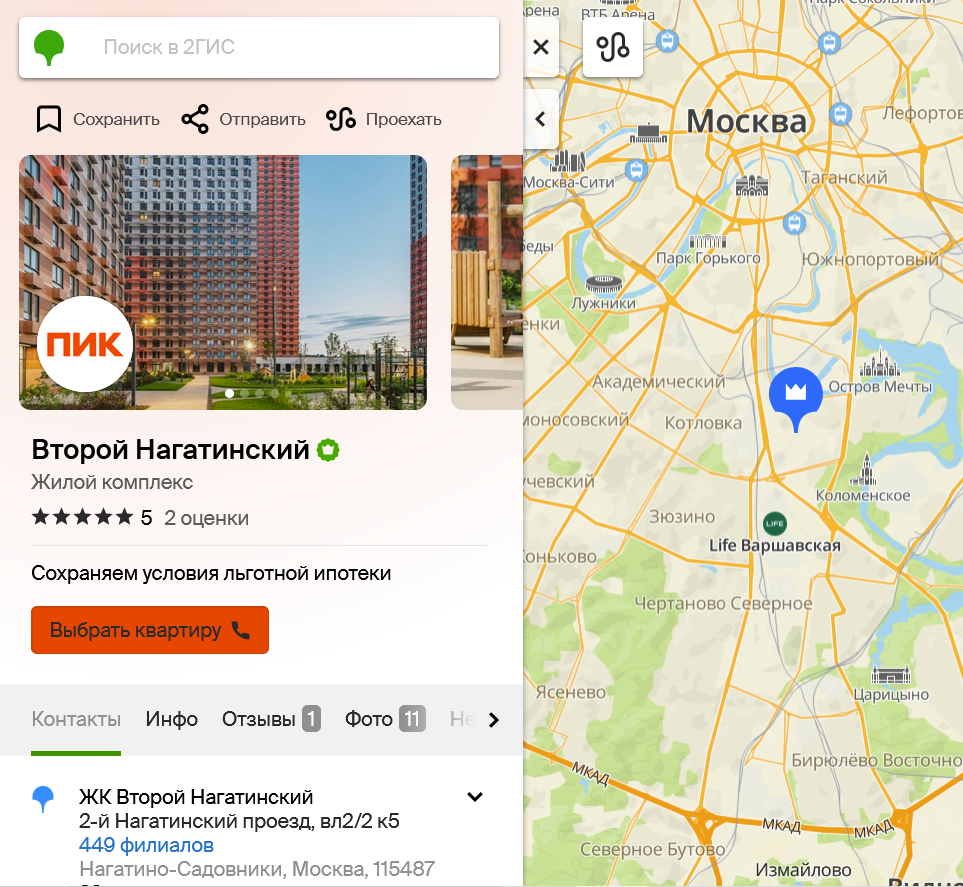Screen dimensions: 963x887
Task: Open the Фото tab
Action: (x=385, y=719)
